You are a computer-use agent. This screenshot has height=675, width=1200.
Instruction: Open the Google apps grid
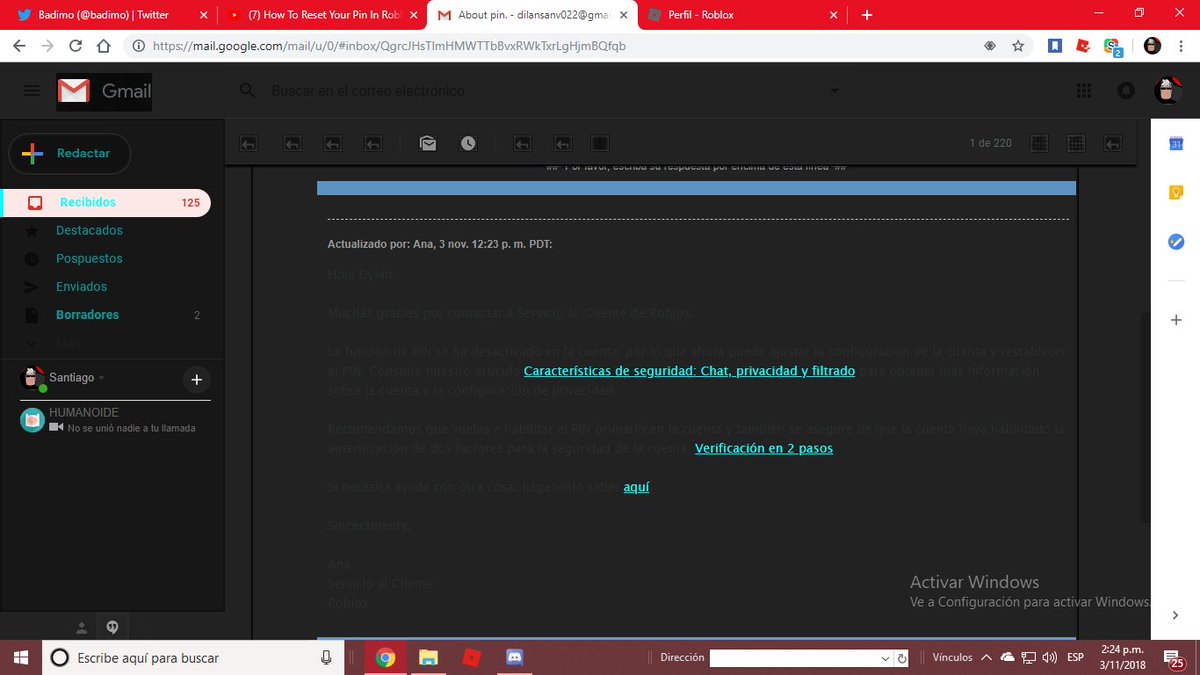1083,91
